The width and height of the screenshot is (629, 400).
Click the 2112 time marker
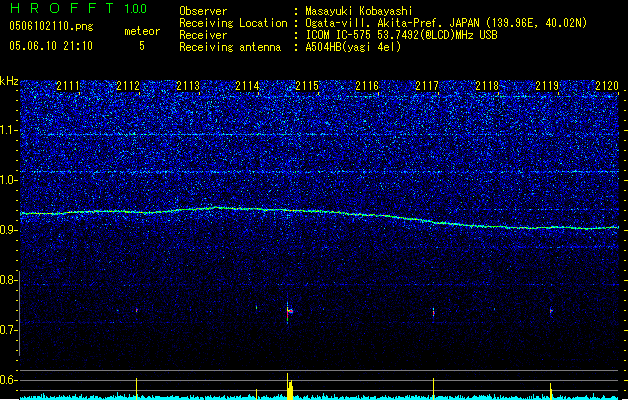(x=128, y=86)
